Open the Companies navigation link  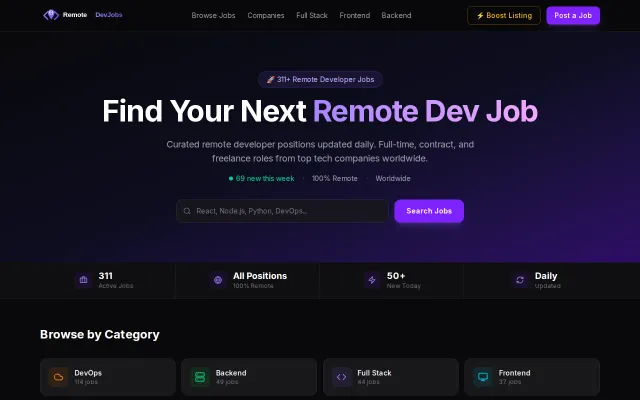pos(266,16)
